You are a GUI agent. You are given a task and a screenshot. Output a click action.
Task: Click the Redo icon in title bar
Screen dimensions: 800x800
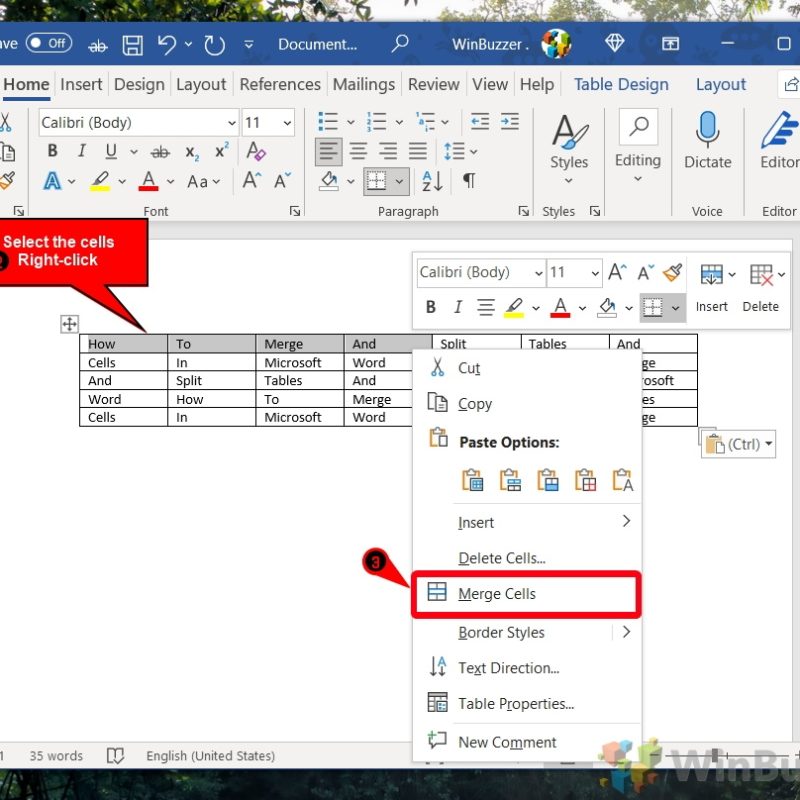214,45
